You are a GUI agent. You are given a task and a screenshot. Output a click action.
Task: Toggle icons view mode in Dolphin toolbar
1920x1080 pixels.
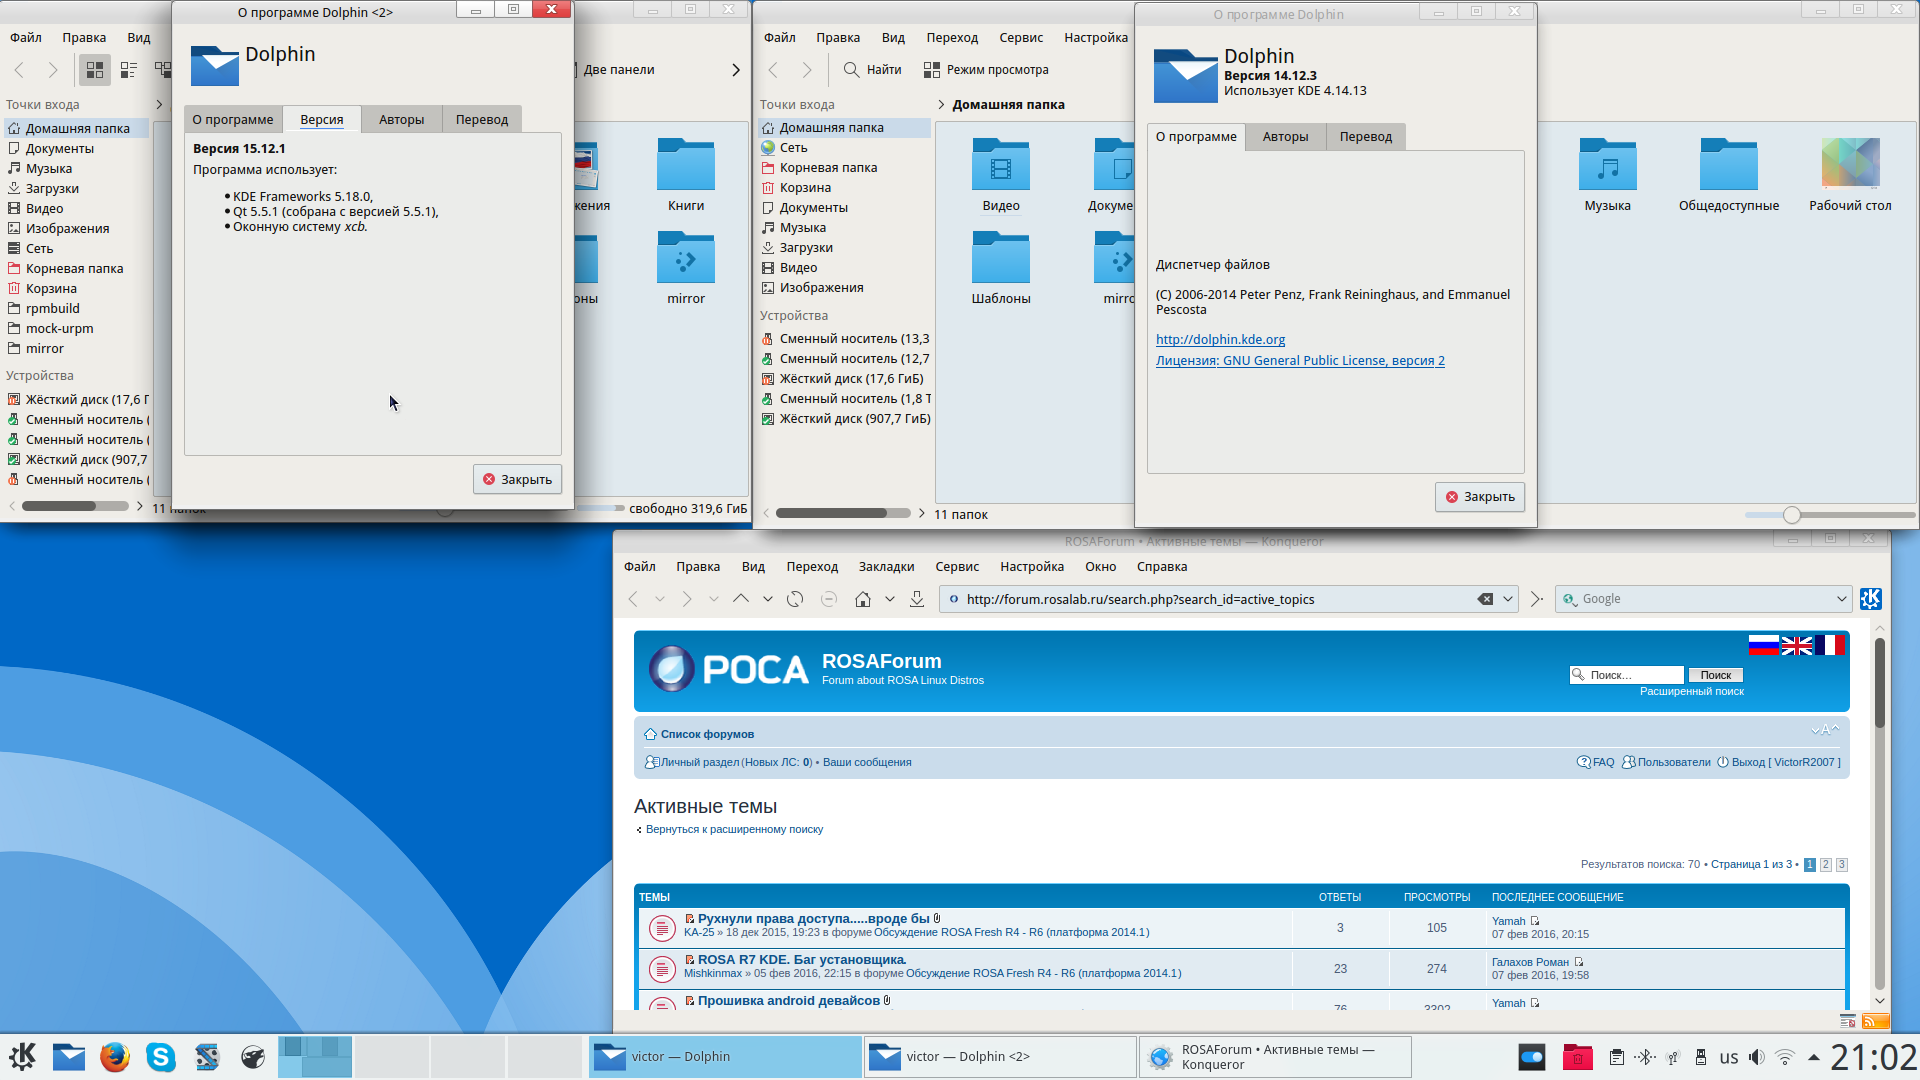click(x=95, y=70)
